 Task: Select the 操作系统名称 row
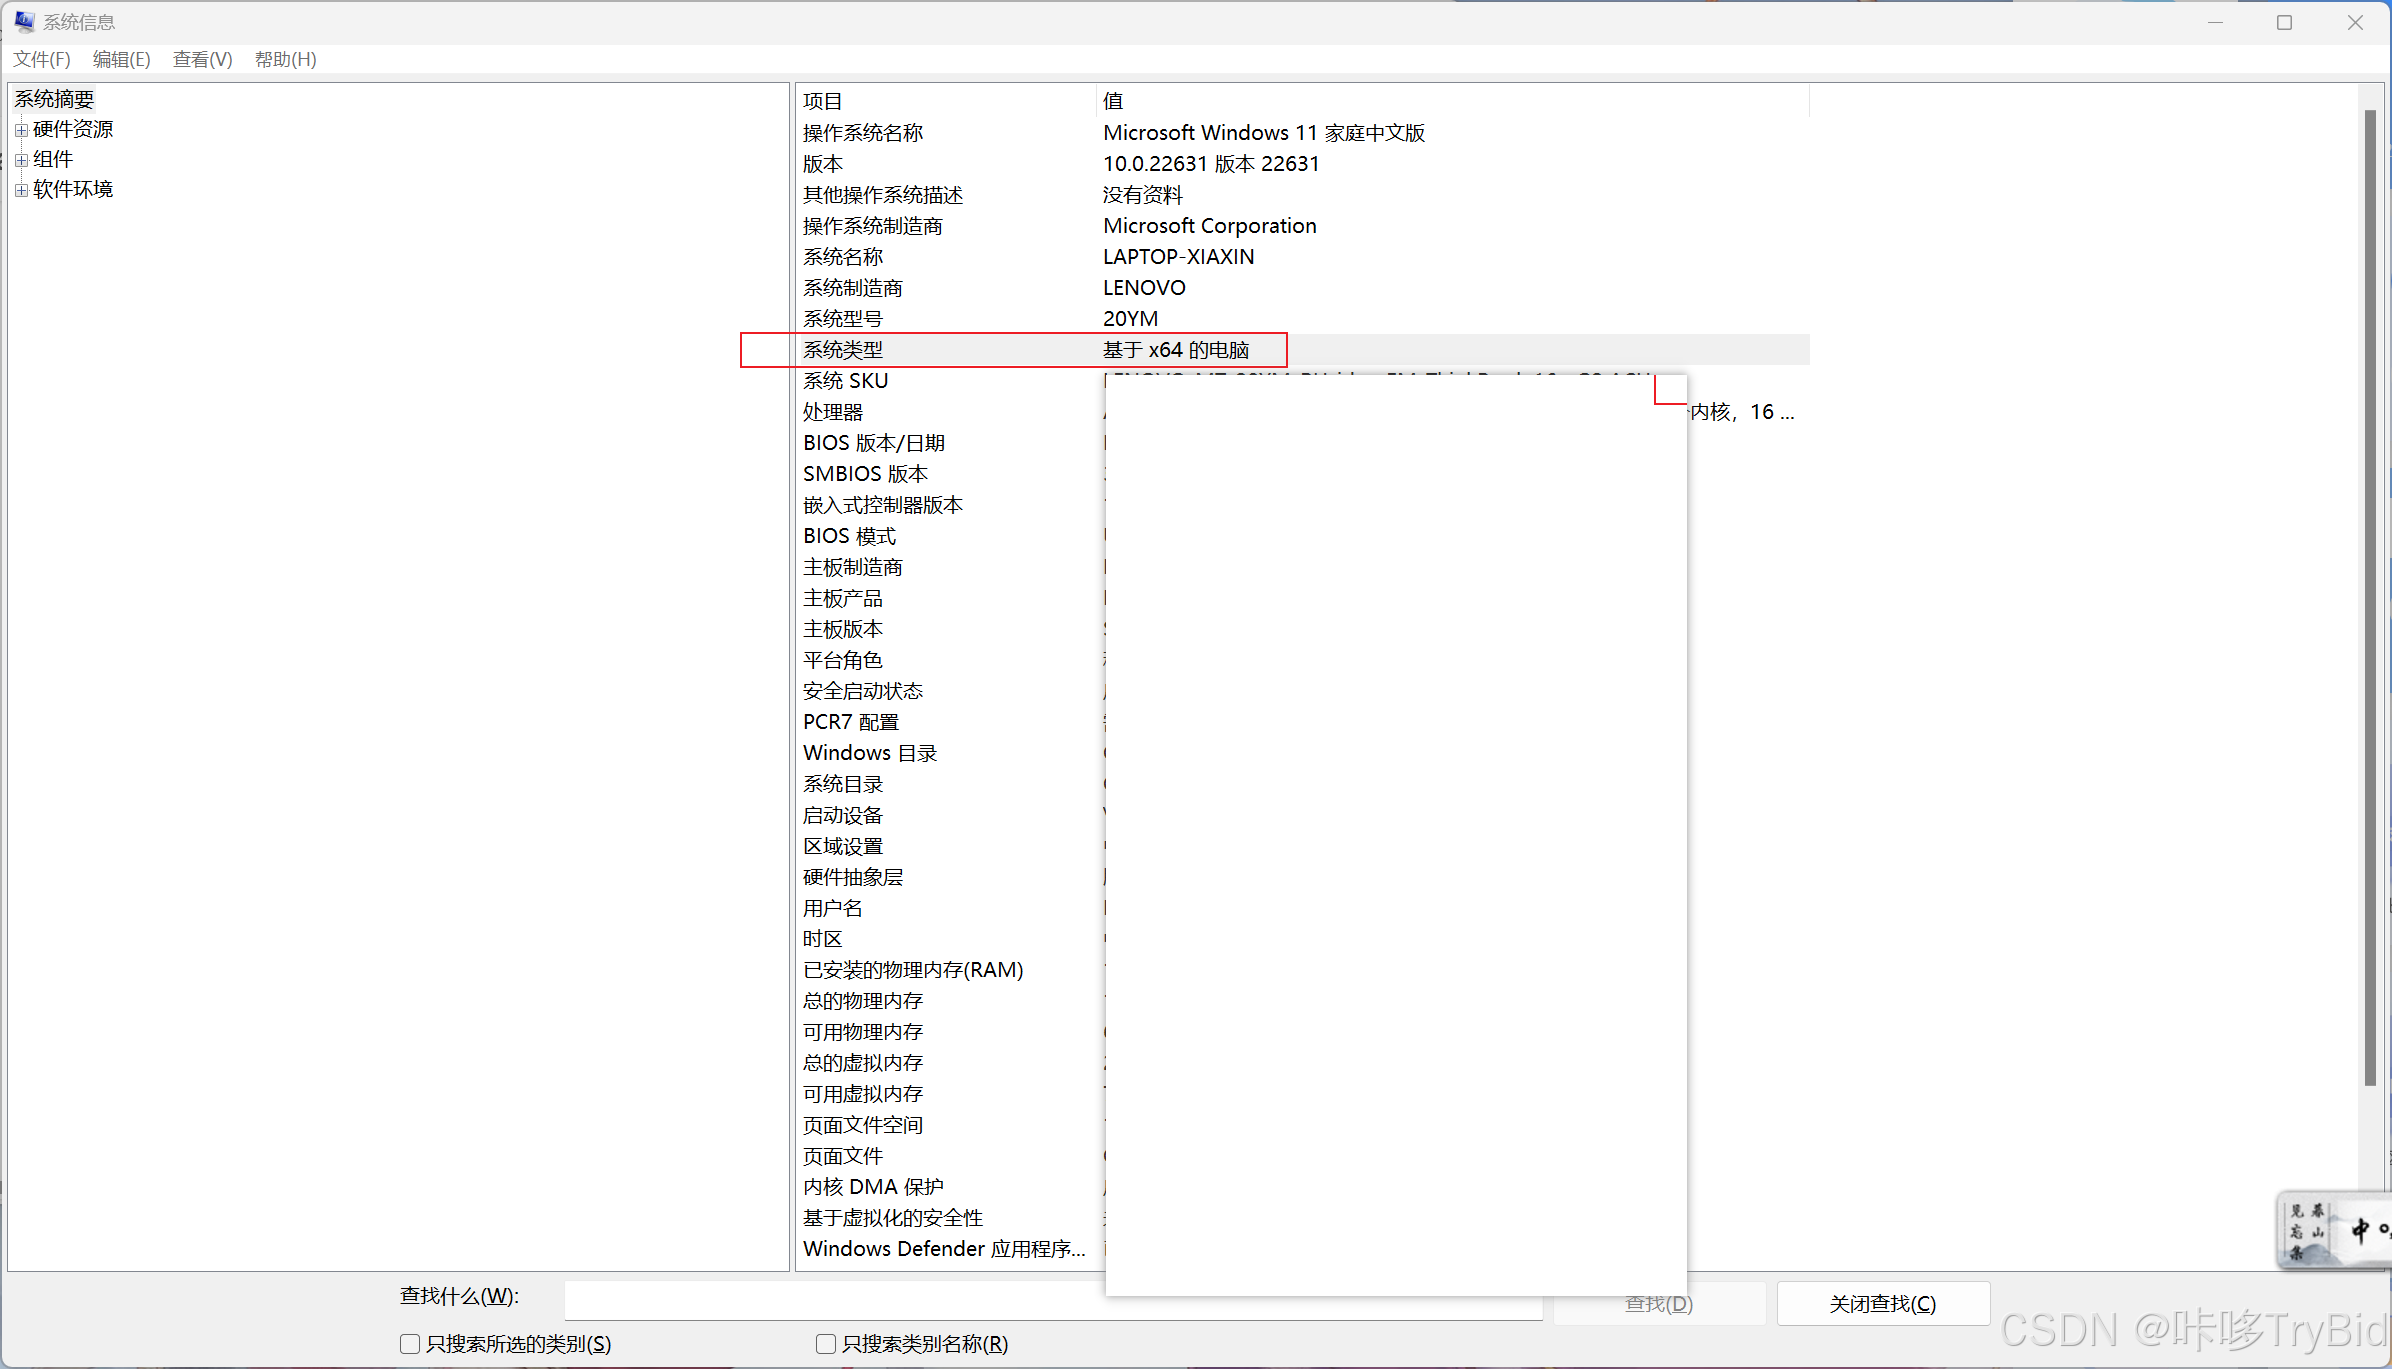(1303, 133)
